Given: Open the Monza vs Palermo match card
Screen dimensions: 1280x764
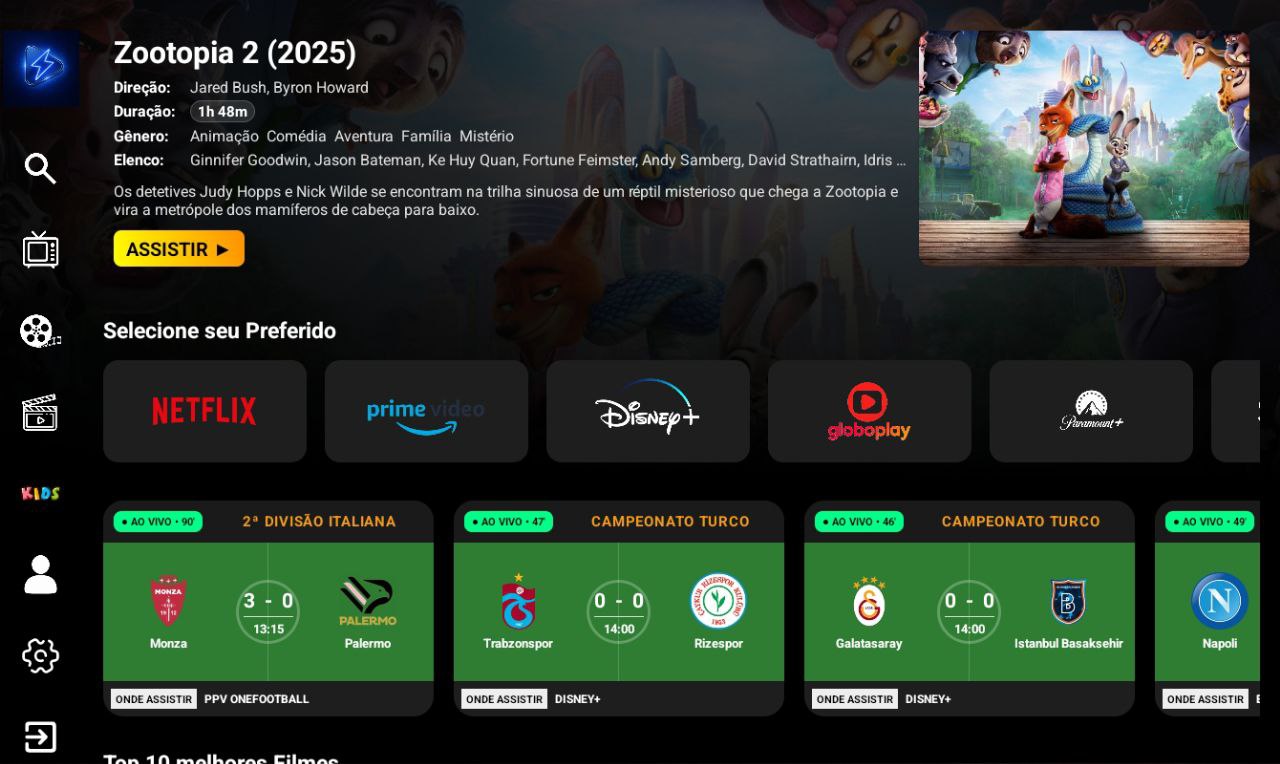Looking at the screenshot, I should click(268, 608).
